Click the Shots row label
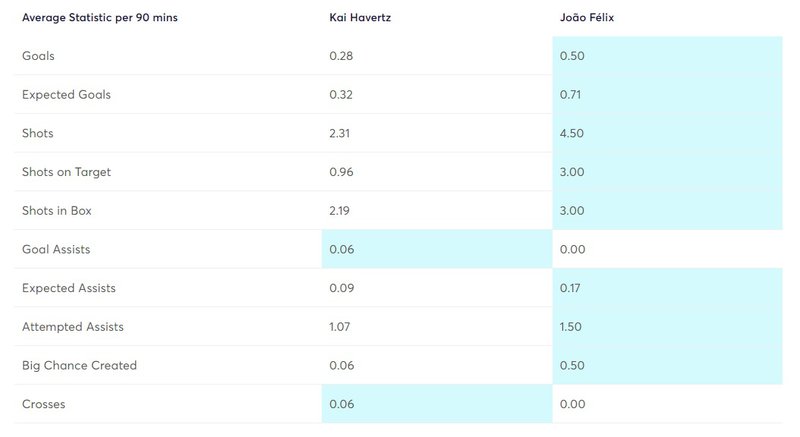 [x=38, y=133]
